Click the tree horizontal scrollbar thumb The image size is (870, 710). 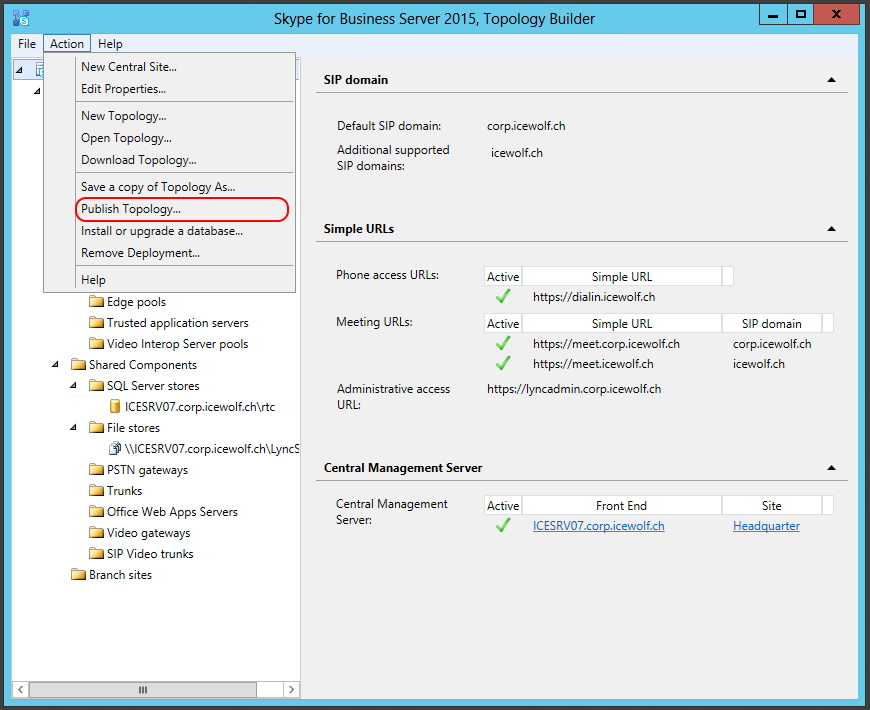(x=143, y=689)
